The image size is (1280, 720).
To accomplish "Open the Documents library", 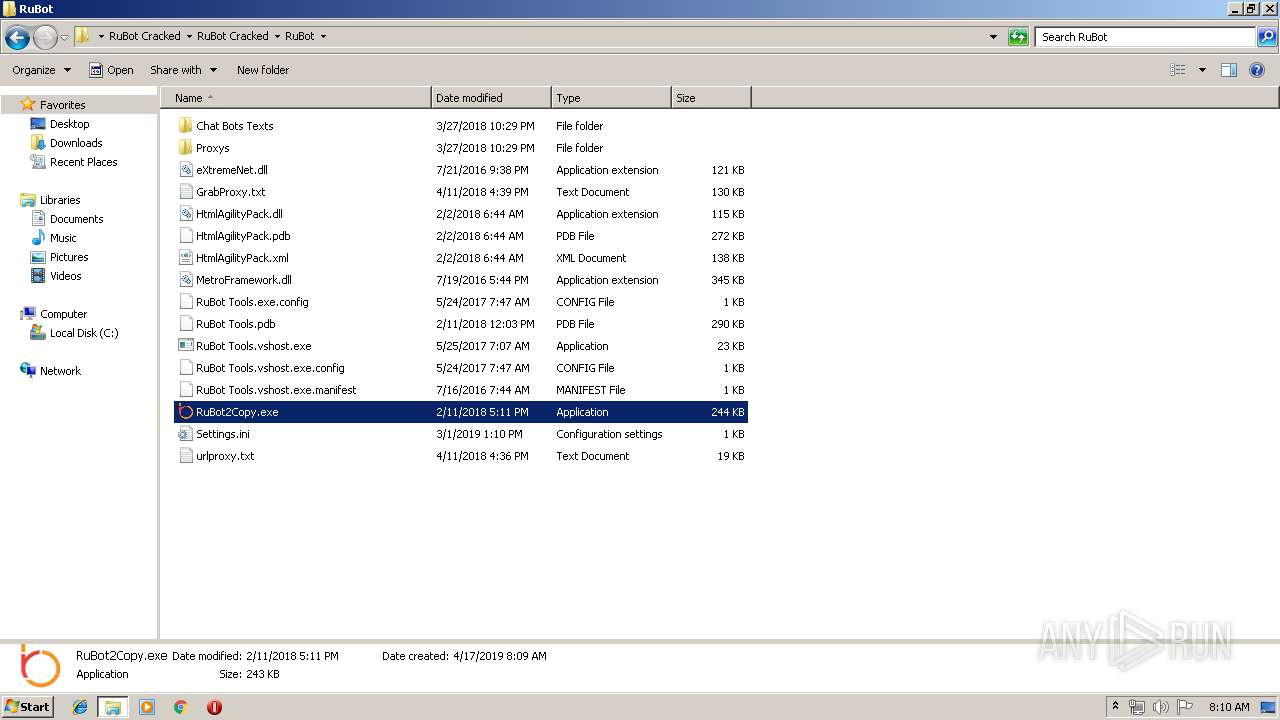I will point(76,219).
